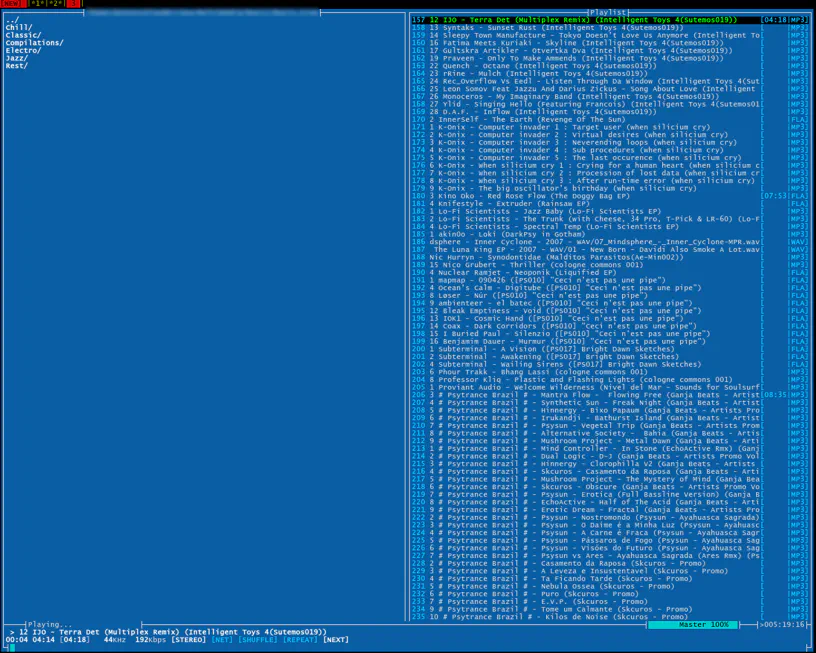
Task: Click the Playing... status label
Action: pyautogui.click(x=50, y=624)
